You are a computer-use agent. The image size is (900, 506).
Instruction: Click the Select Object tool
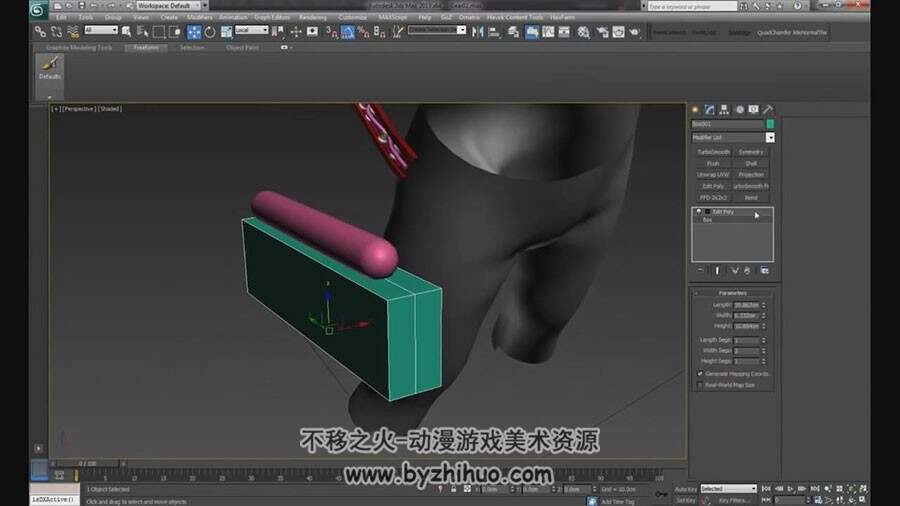[126, 32]
